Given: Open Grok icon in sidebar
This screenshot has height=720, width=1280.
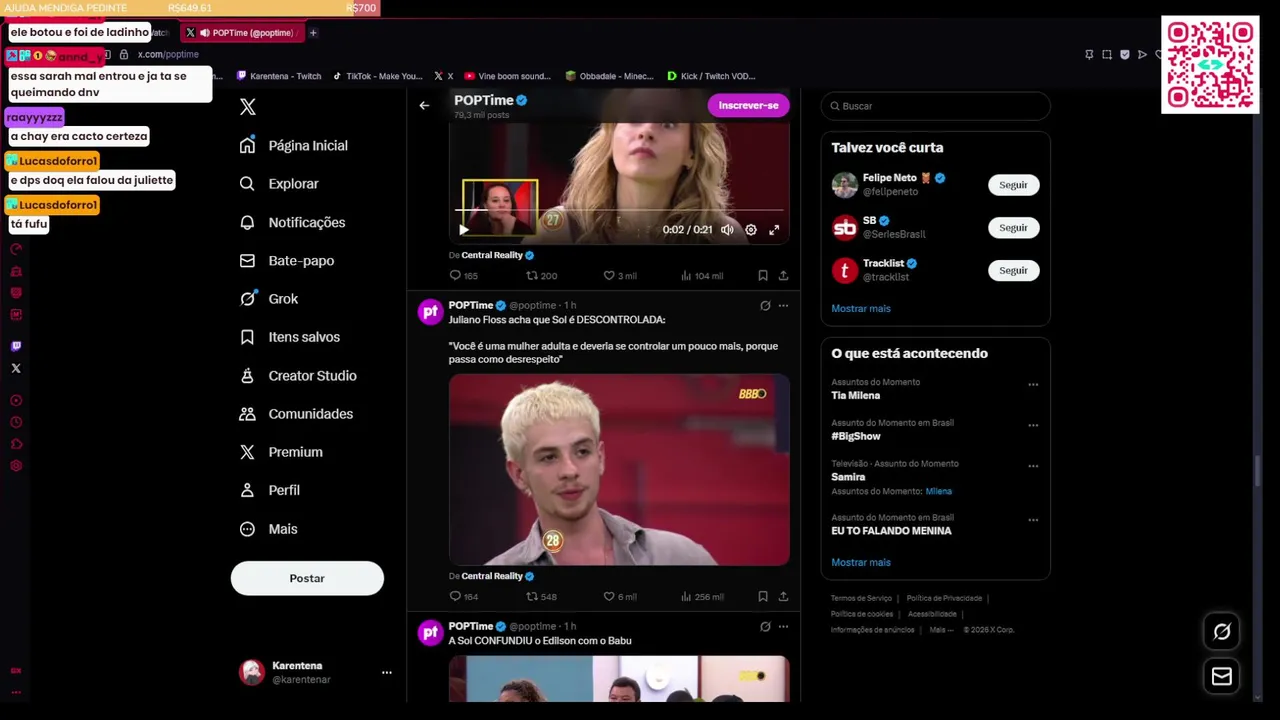Looking at the screenshot, I should pos(247,299).
